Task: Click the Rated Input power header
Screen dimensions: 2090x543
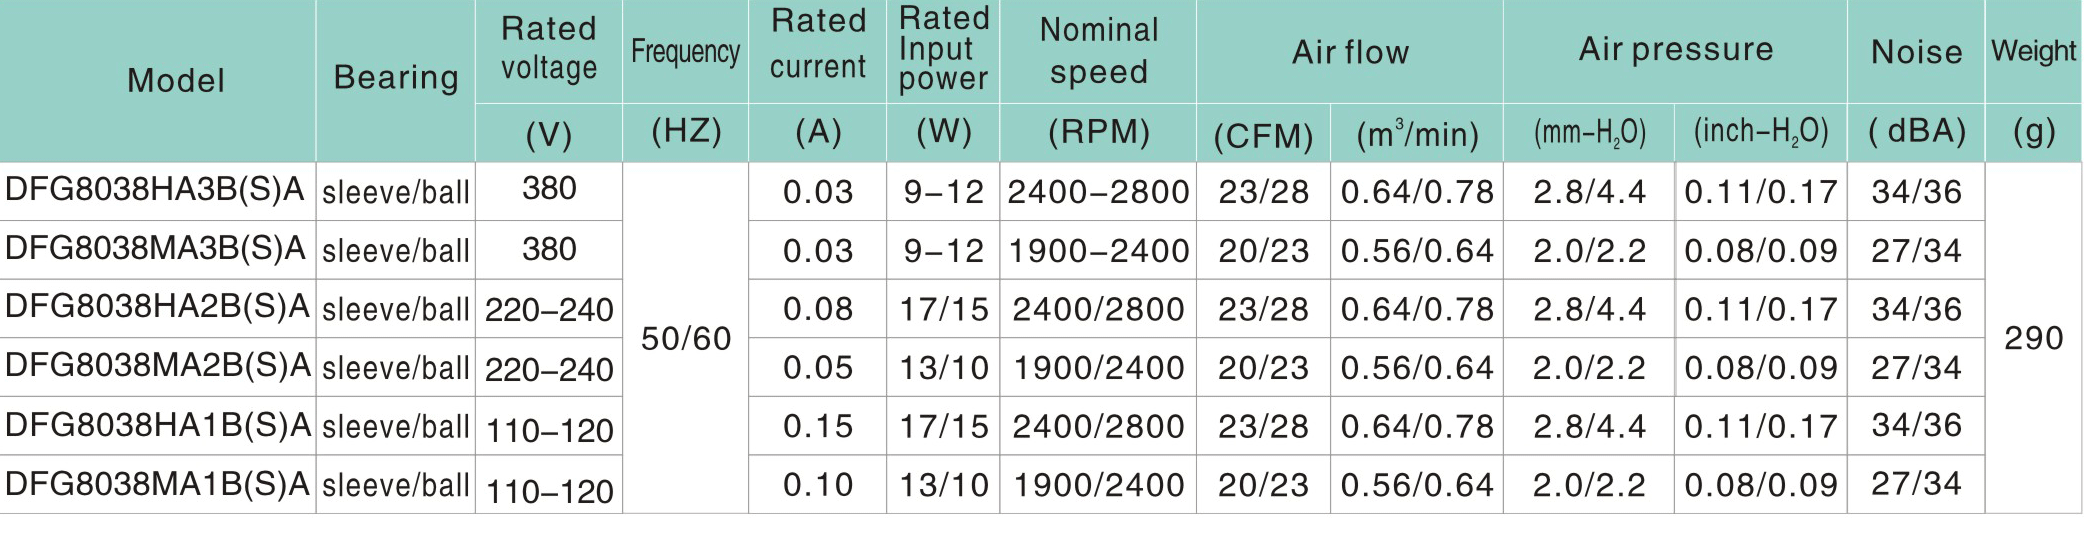Action: point(943,48)
